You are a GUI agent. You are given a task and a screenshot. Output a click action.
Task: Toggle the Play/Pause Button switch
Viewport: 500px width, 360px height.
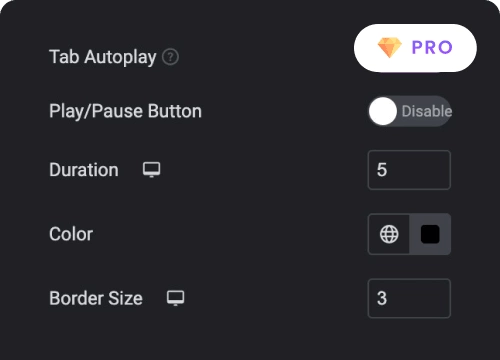tap(410, 111)
